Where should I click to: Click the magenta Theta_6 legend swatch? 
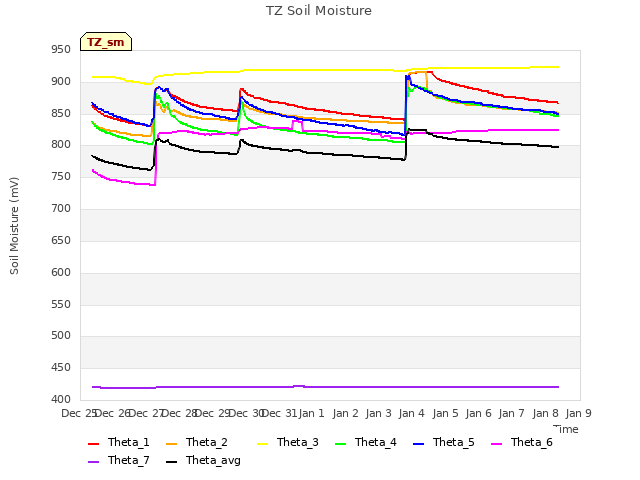coord(496,444)
